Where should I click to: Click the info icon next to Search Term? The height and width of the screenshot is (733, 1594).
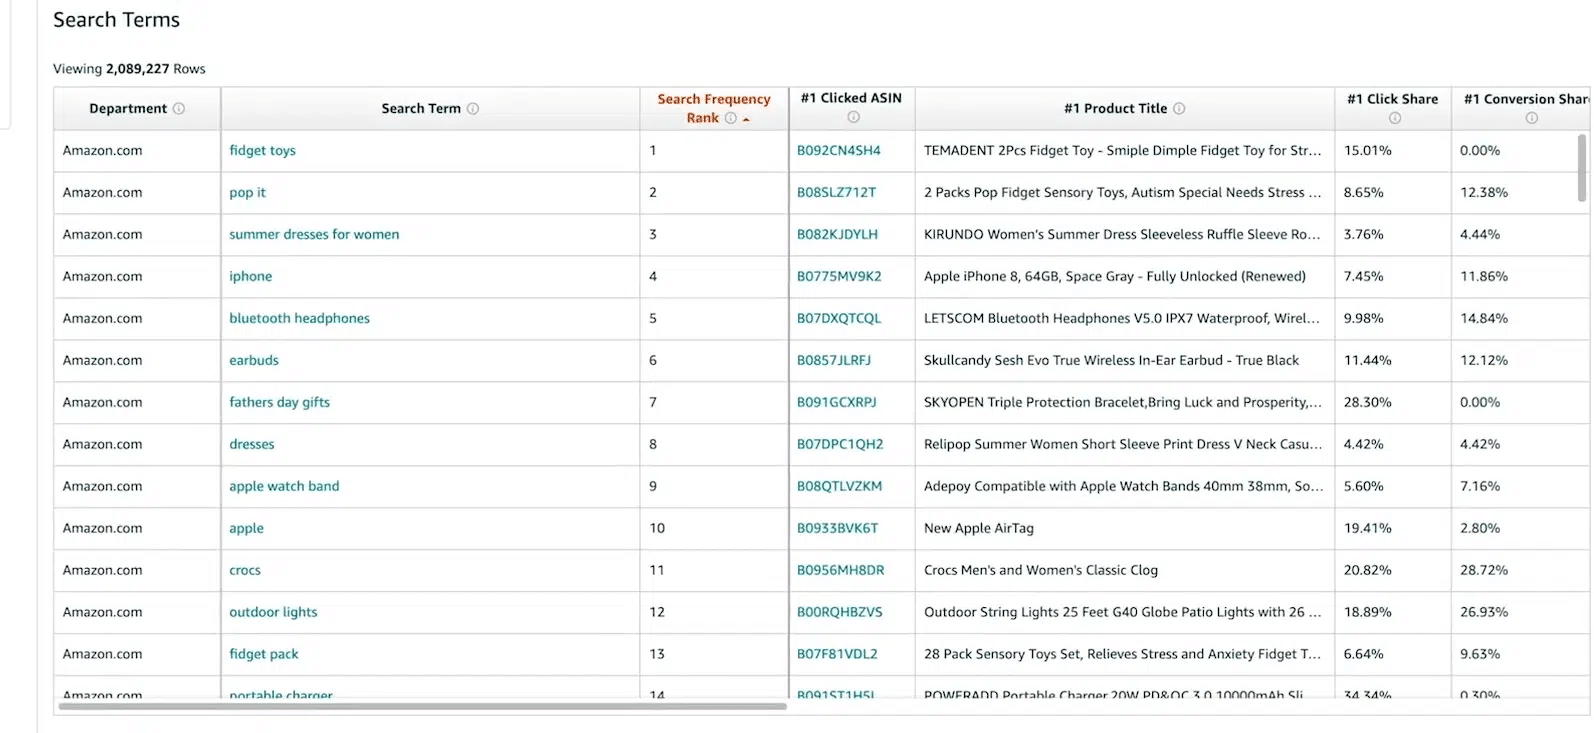pyautogui.click(x=473, y=109)
